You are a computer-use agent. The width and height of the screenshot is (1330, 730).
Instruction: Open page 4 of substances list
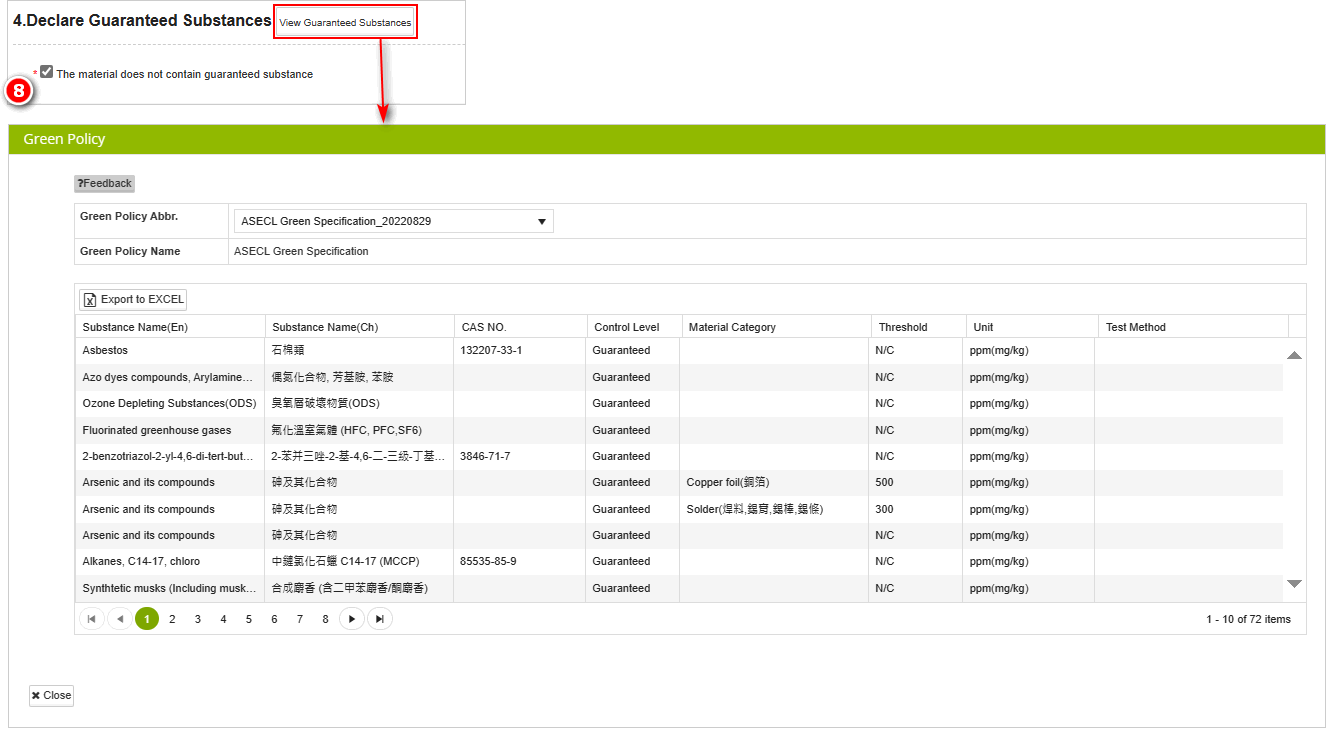point(223,619)
